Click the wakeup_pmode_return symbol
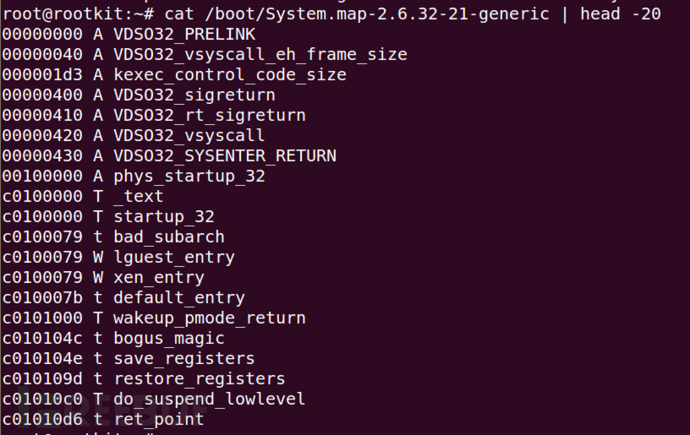Image resolution: width=690 pixels, height=435 pixels. (x=209, y=318)
